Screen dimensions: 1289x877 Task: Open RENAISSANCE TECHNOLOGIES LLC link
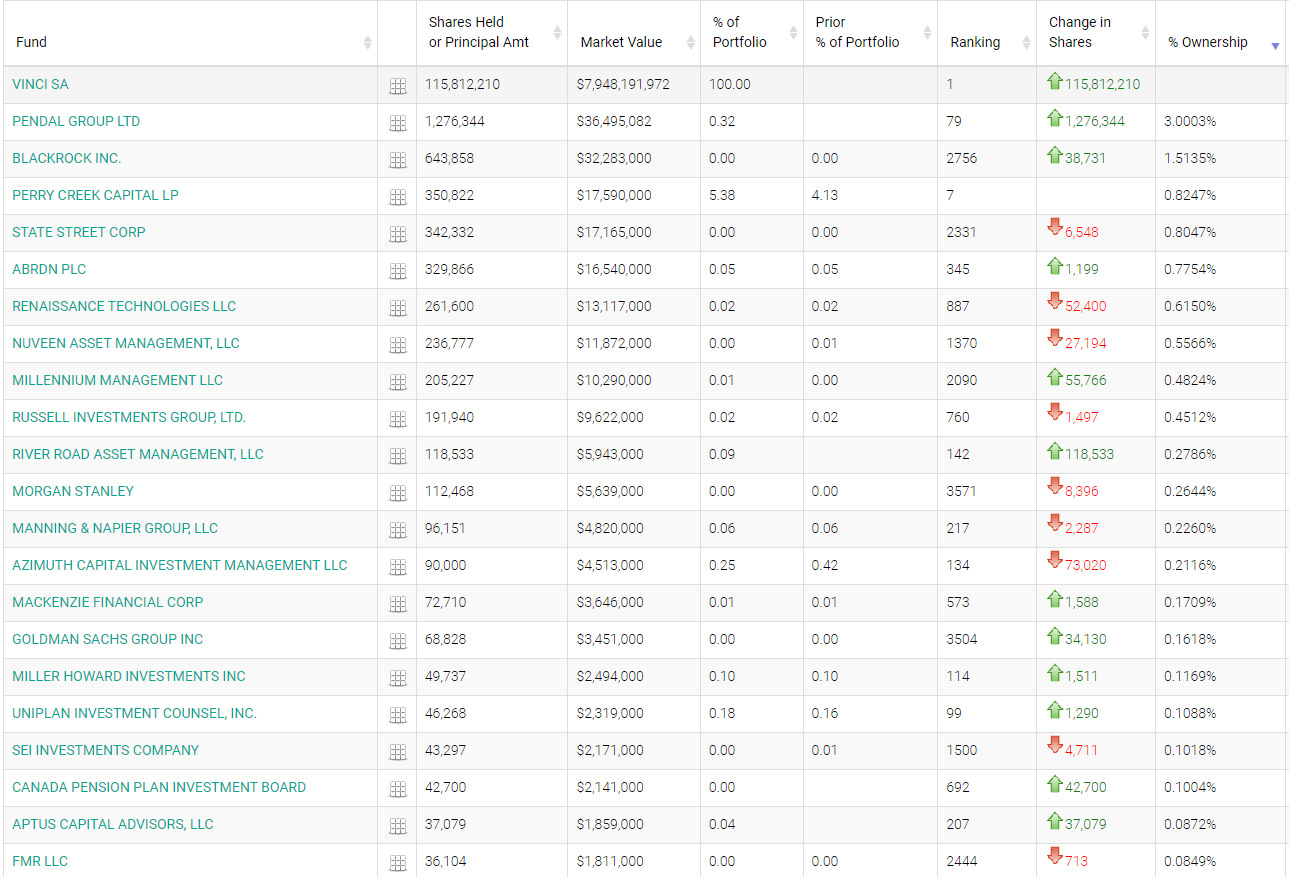coord(124,306)
